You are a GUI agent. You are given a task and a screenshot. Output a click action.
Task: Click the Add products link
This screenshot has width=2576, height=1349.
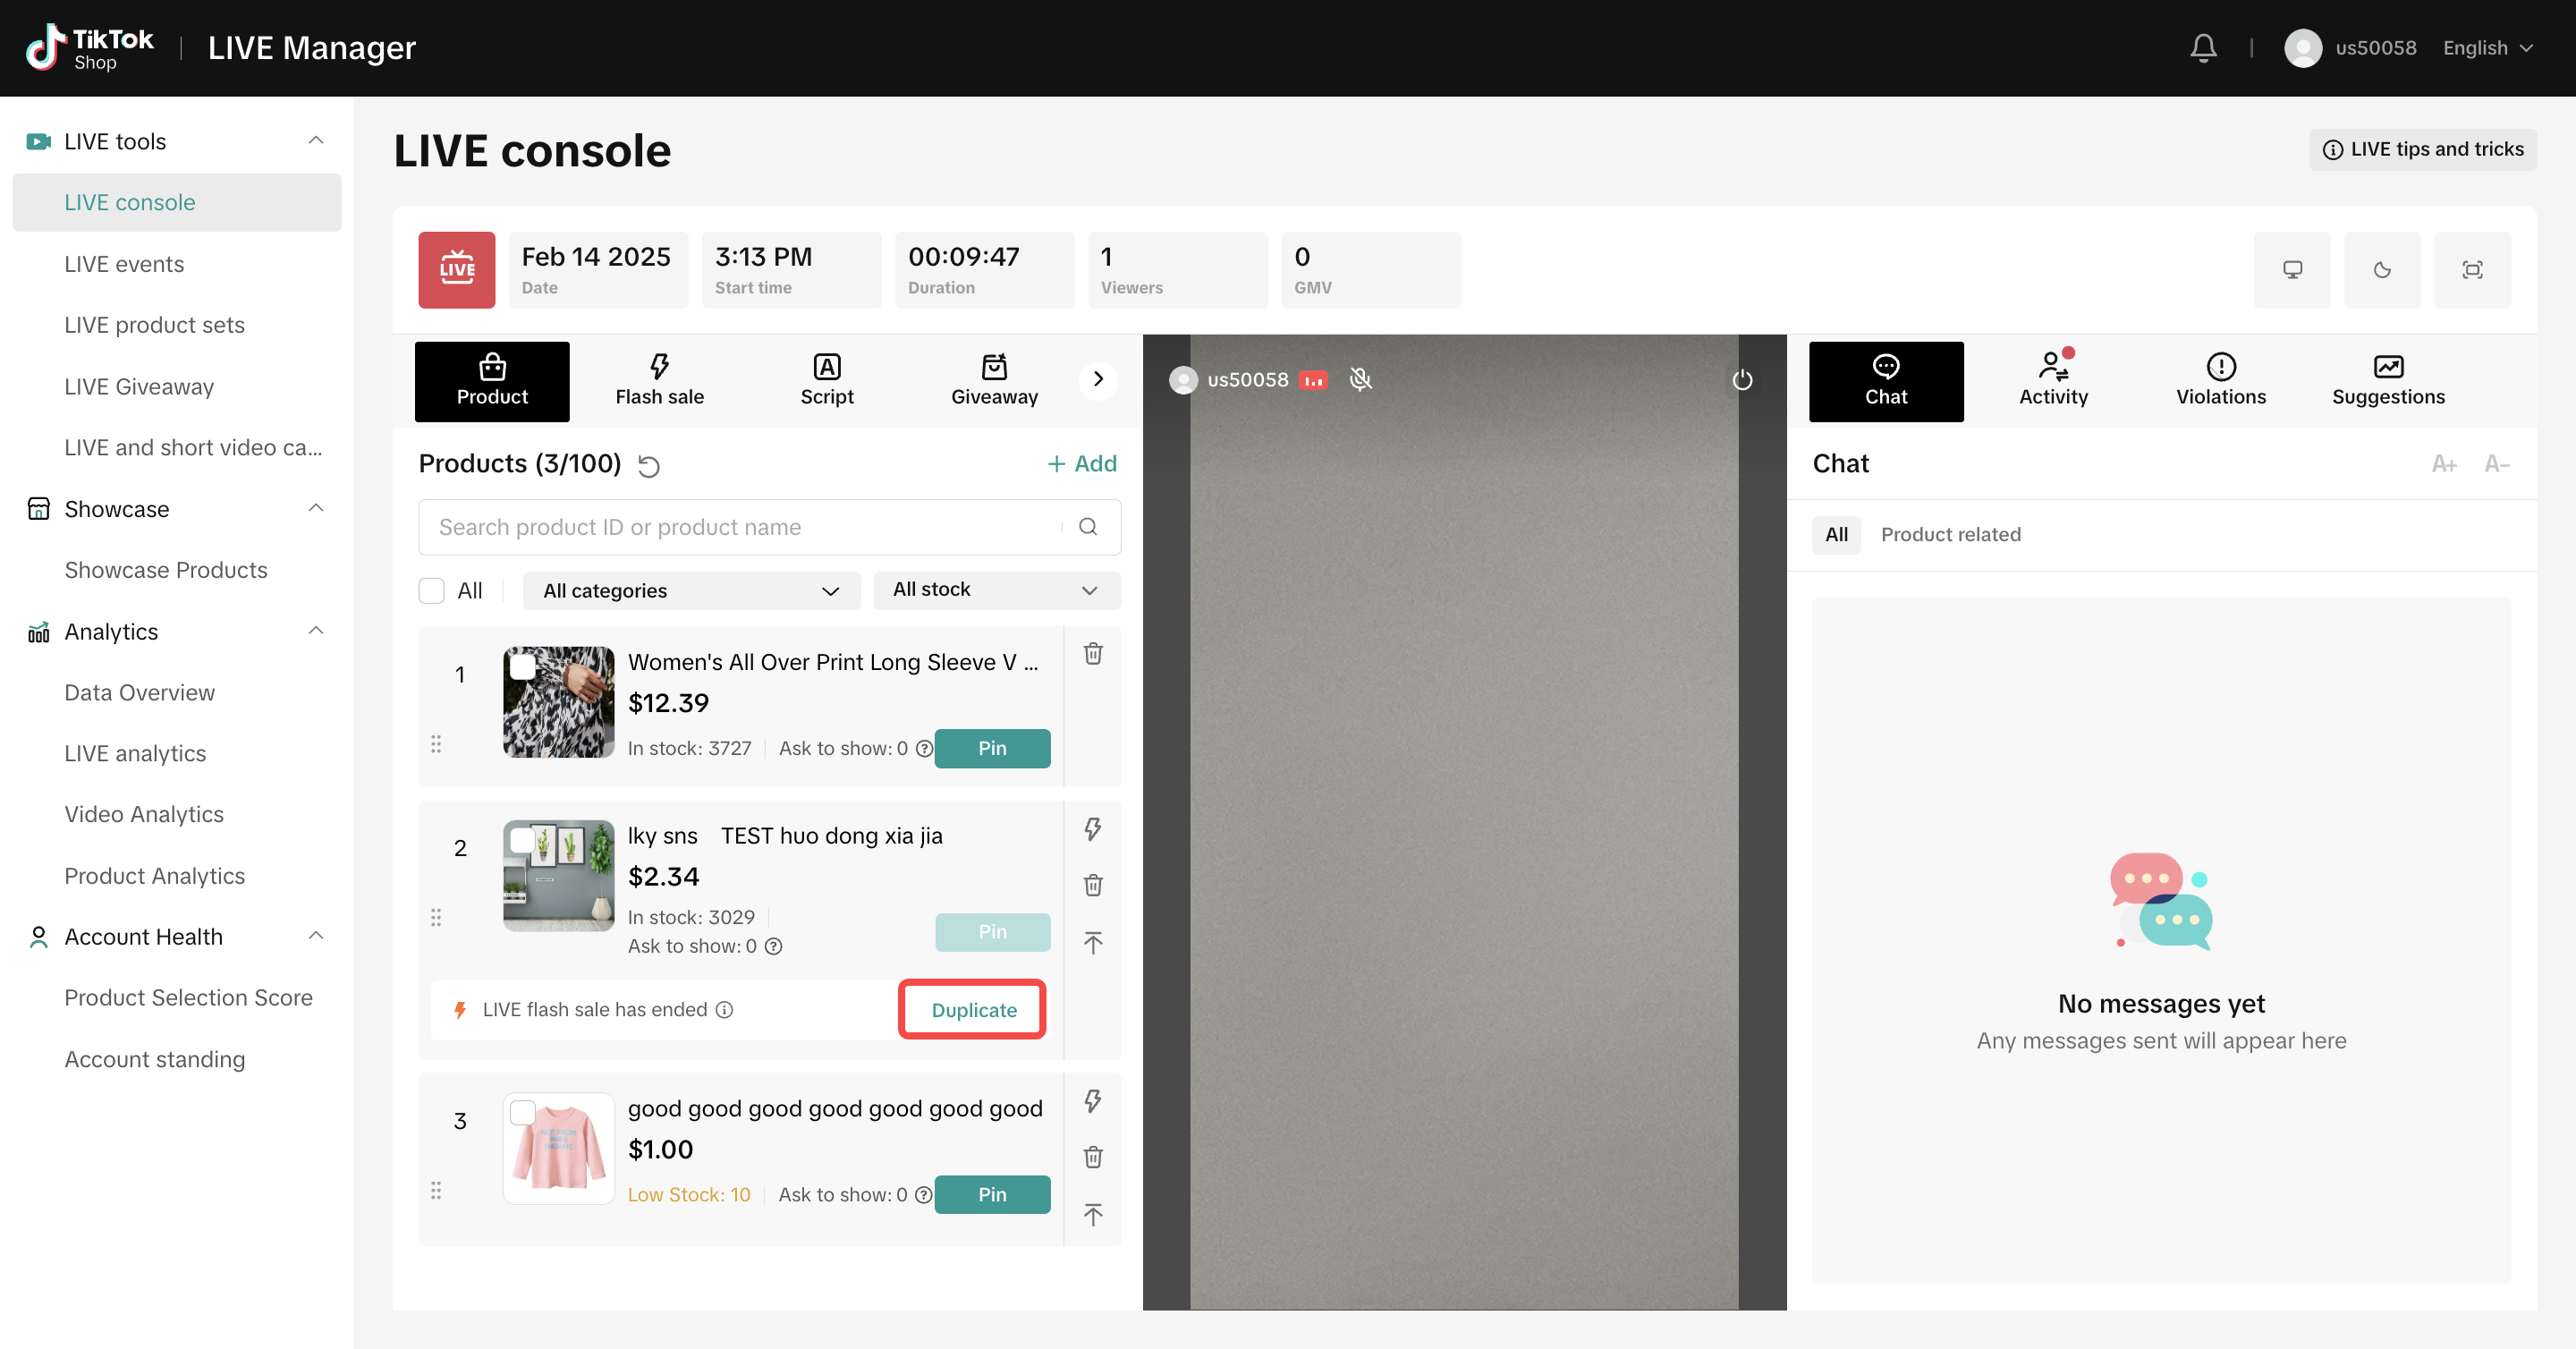pyautogui.click(x=1081, y=464)
